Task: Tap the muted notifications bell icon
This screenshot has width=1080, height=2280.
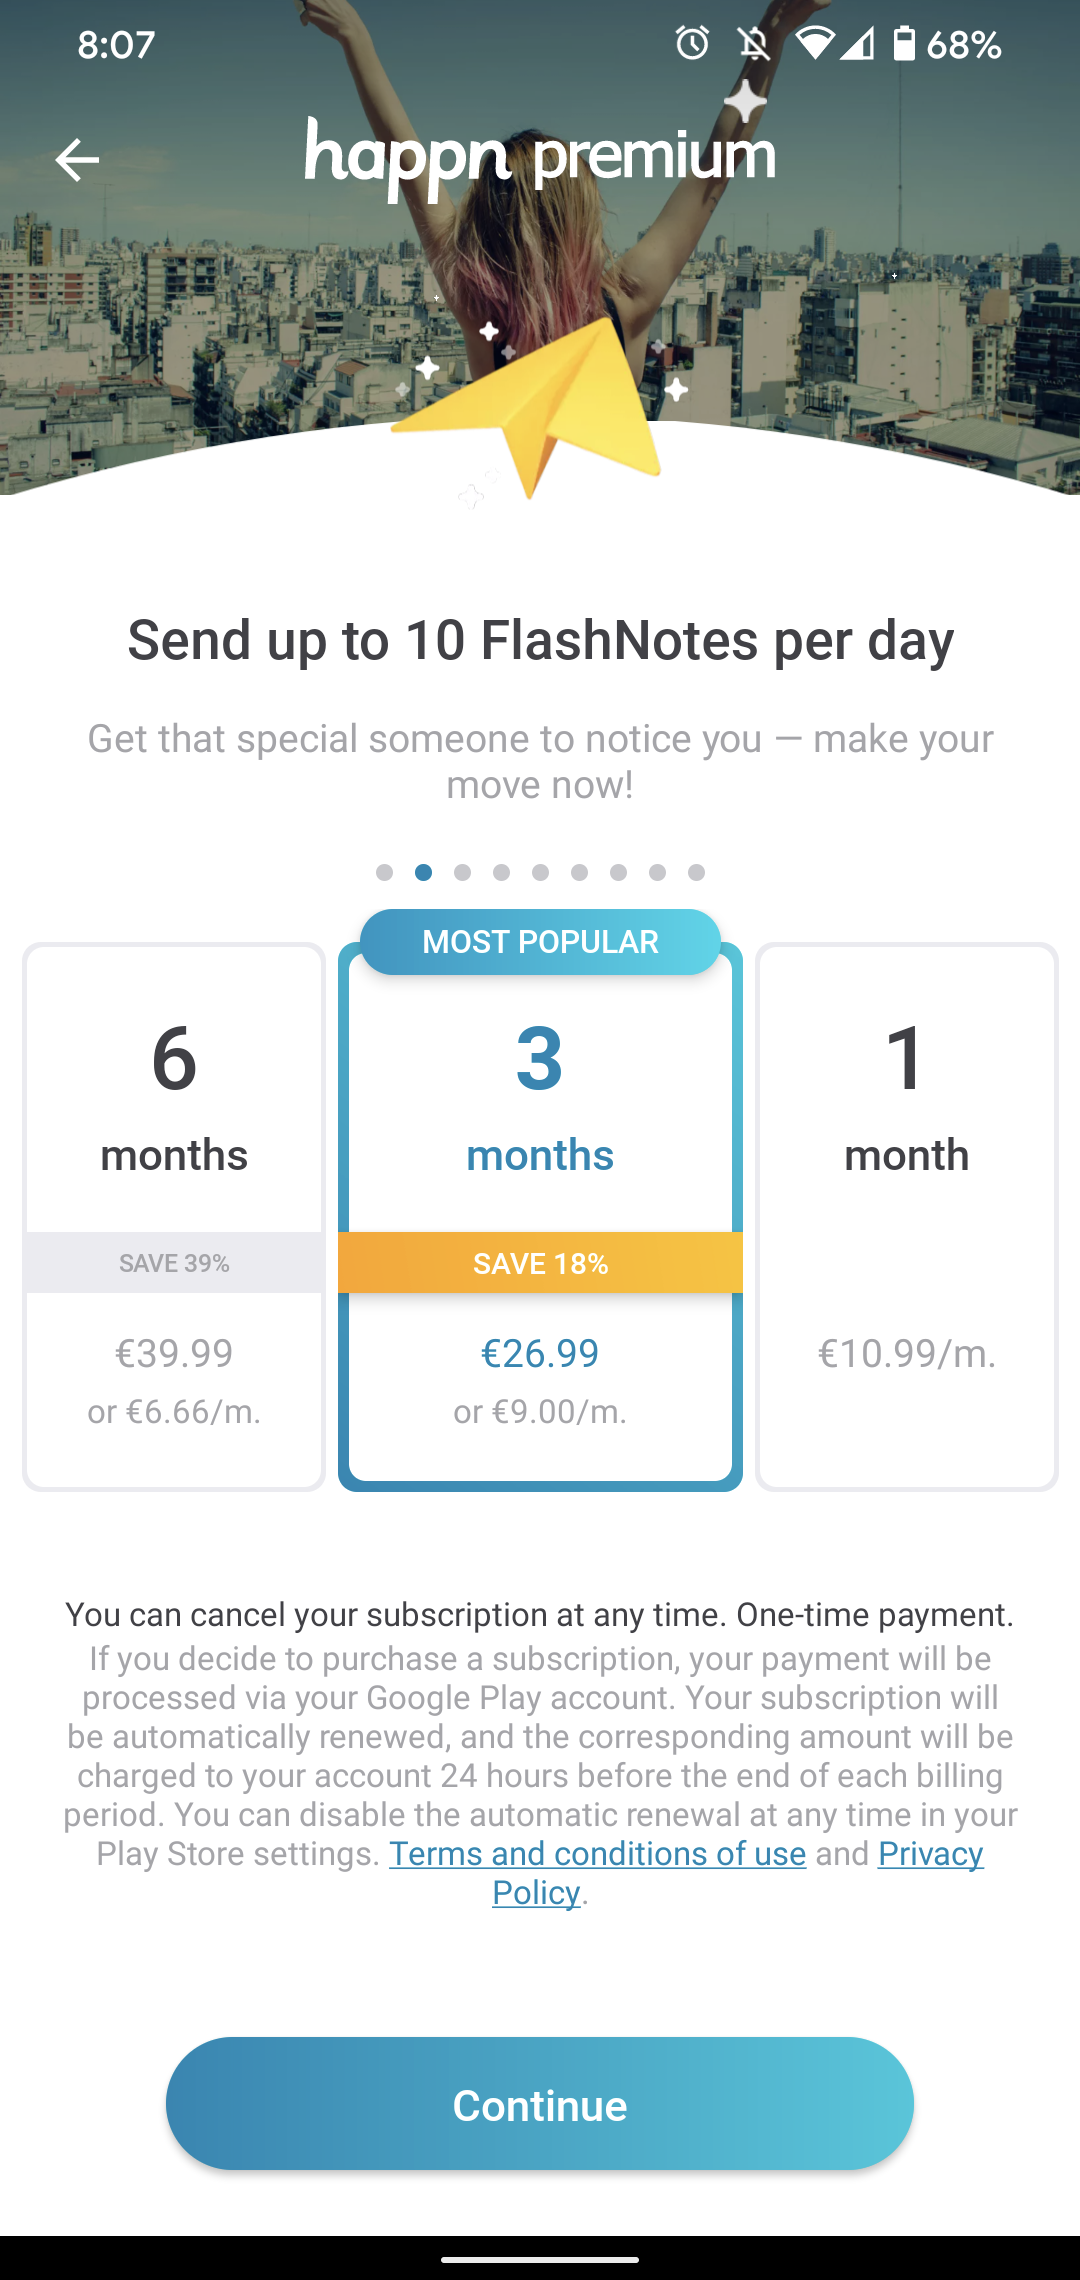Action: click(754, 44)
